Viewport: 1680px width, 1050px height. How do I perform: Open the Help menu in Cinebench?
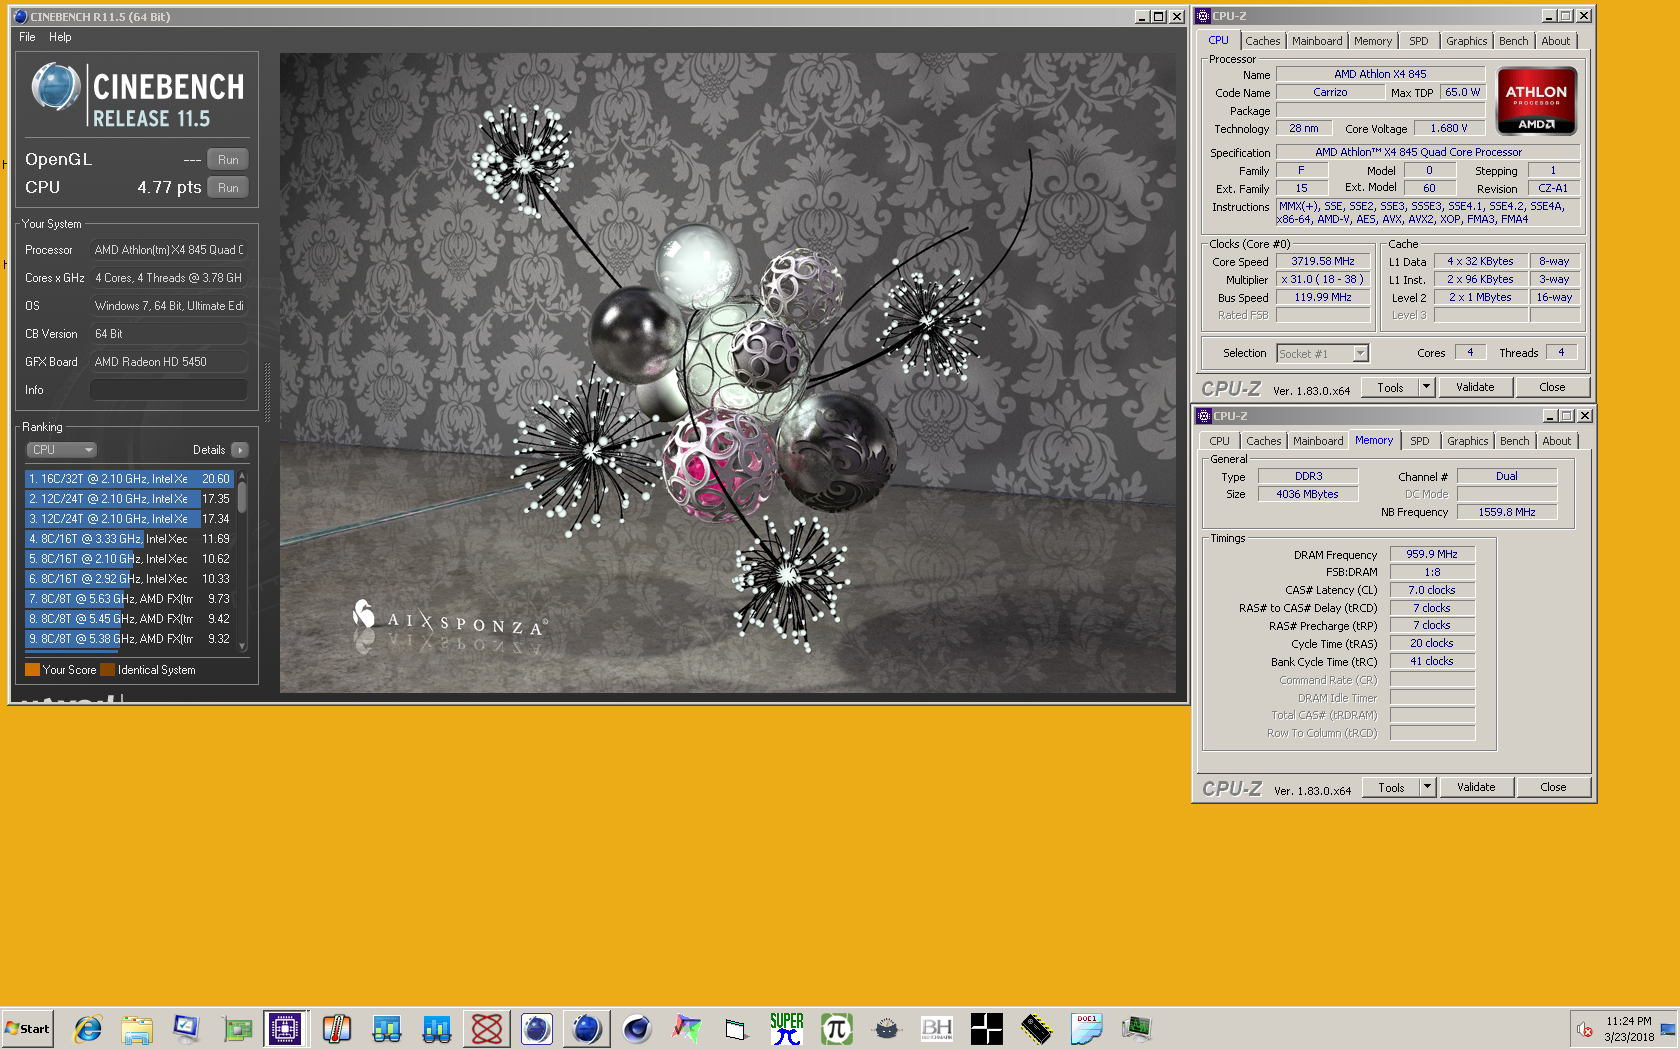[x=60, y=37]
